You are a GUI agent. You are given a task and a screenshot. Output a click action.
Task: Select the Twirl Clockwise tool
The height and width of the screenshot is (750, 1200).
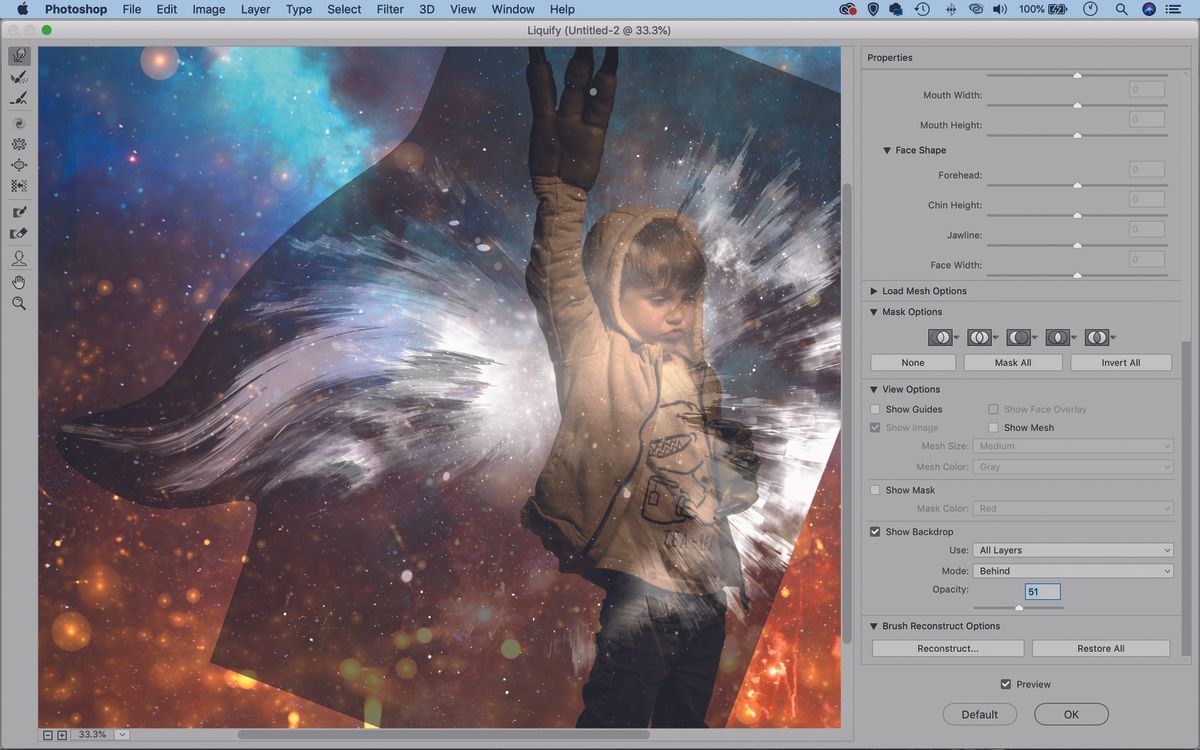tap(19, 122)
